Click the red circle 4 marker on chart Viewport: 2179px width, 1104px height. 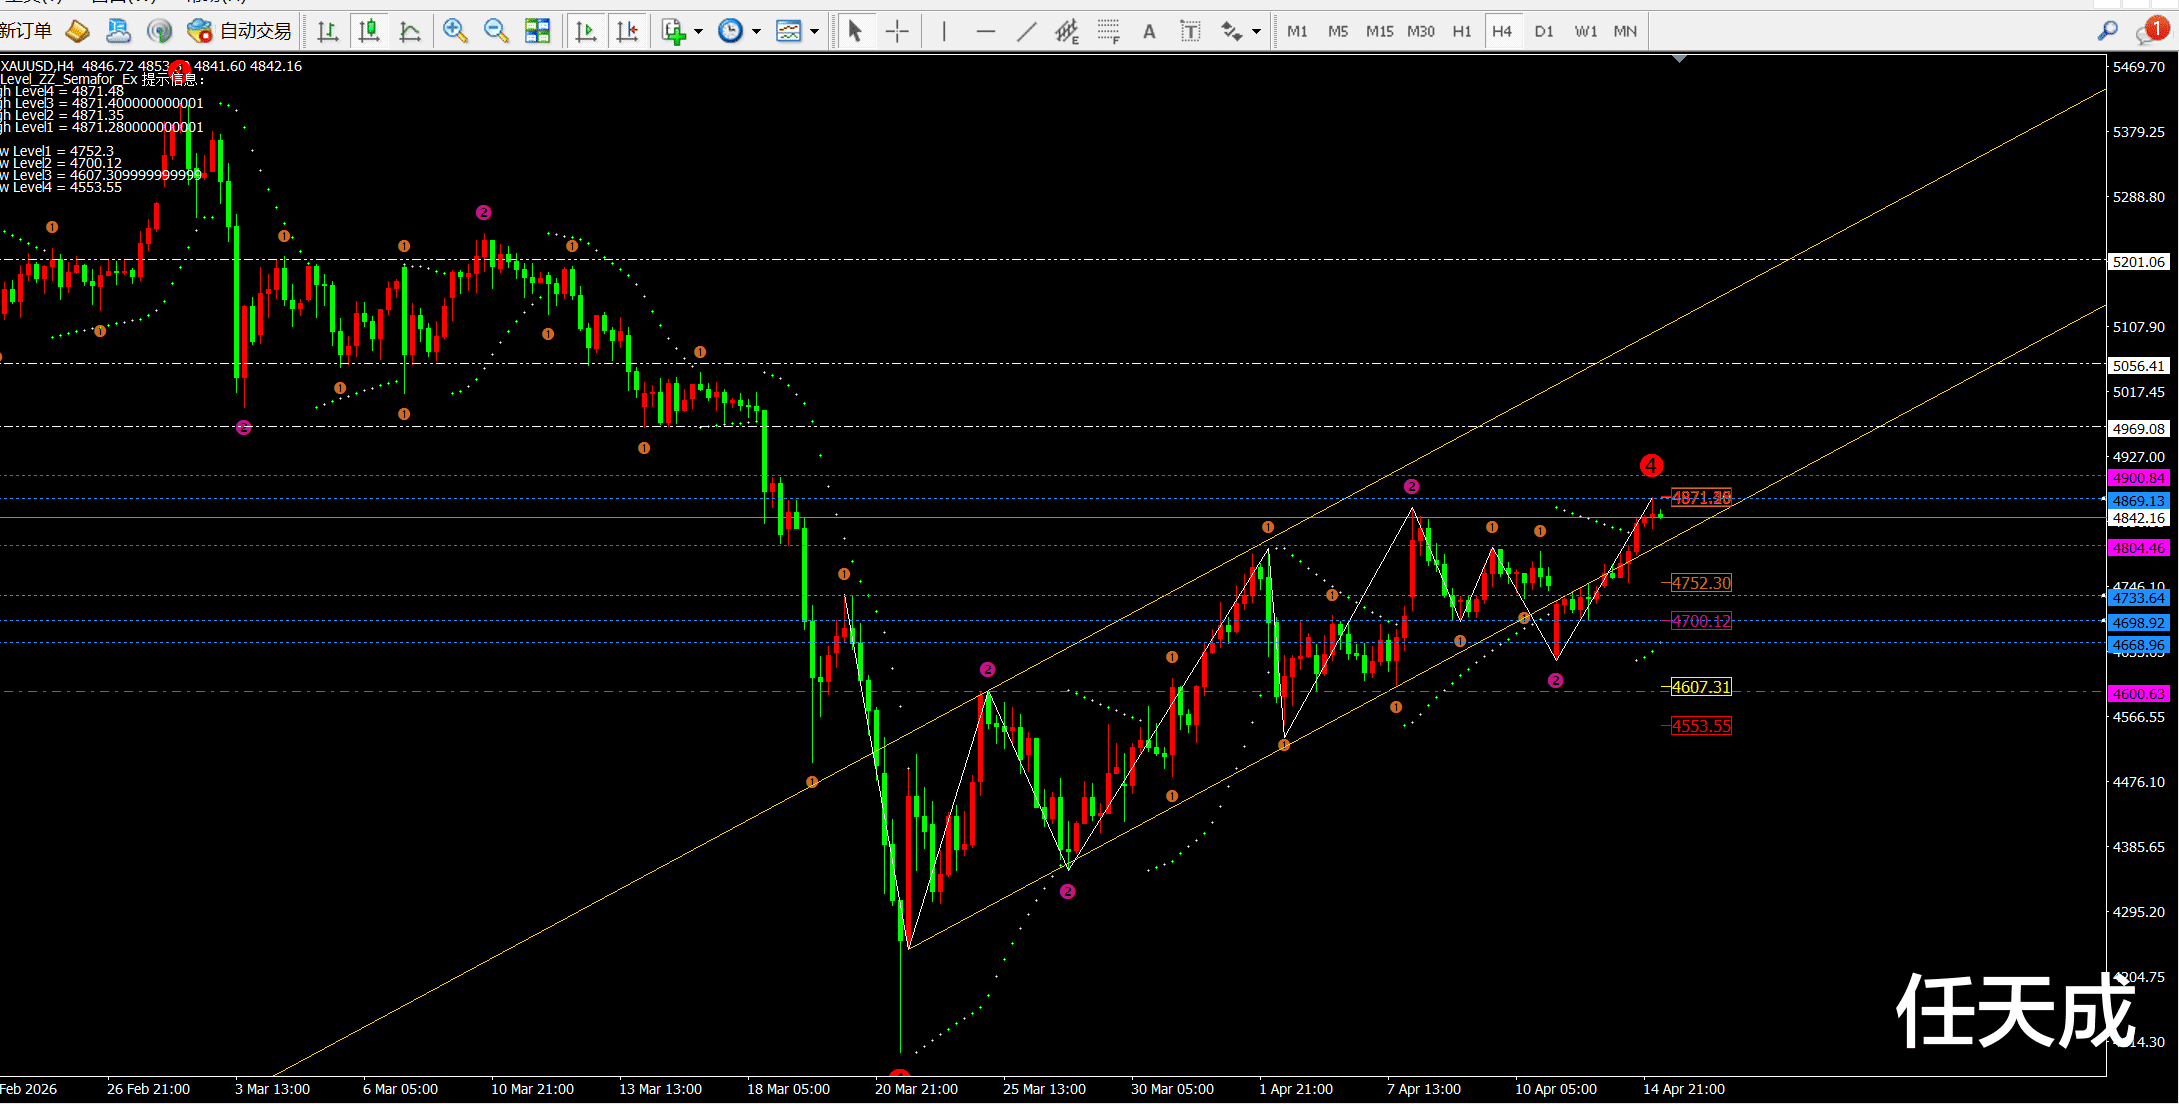pyautogui.click(x=1651, y=465)
